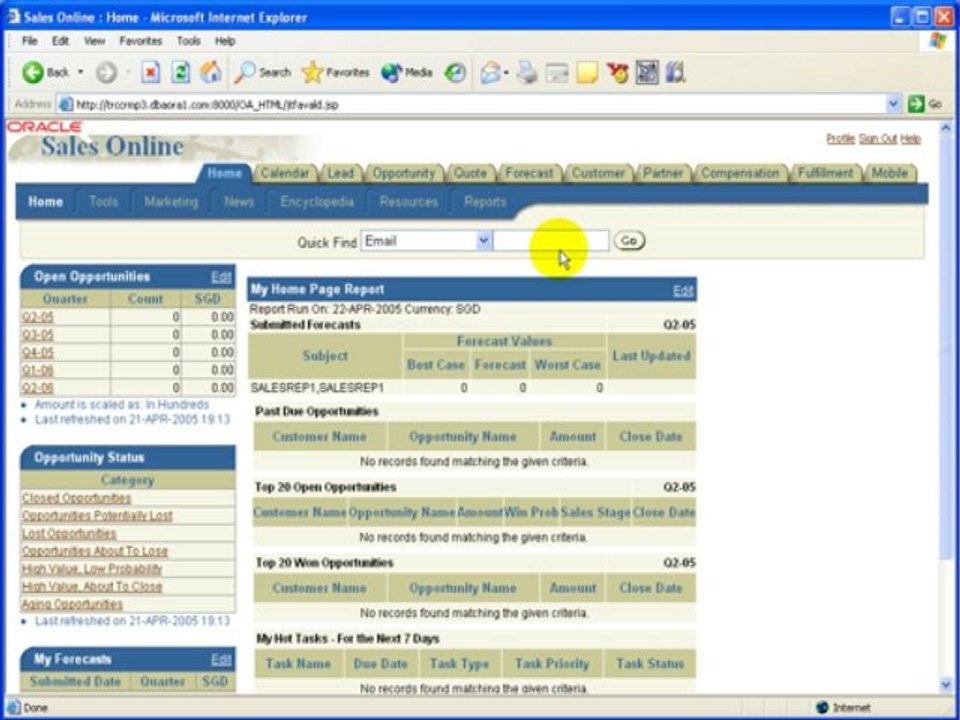This screenshot has width=960, height=720.
Task: Open the File menu
Action: point(29,41)
